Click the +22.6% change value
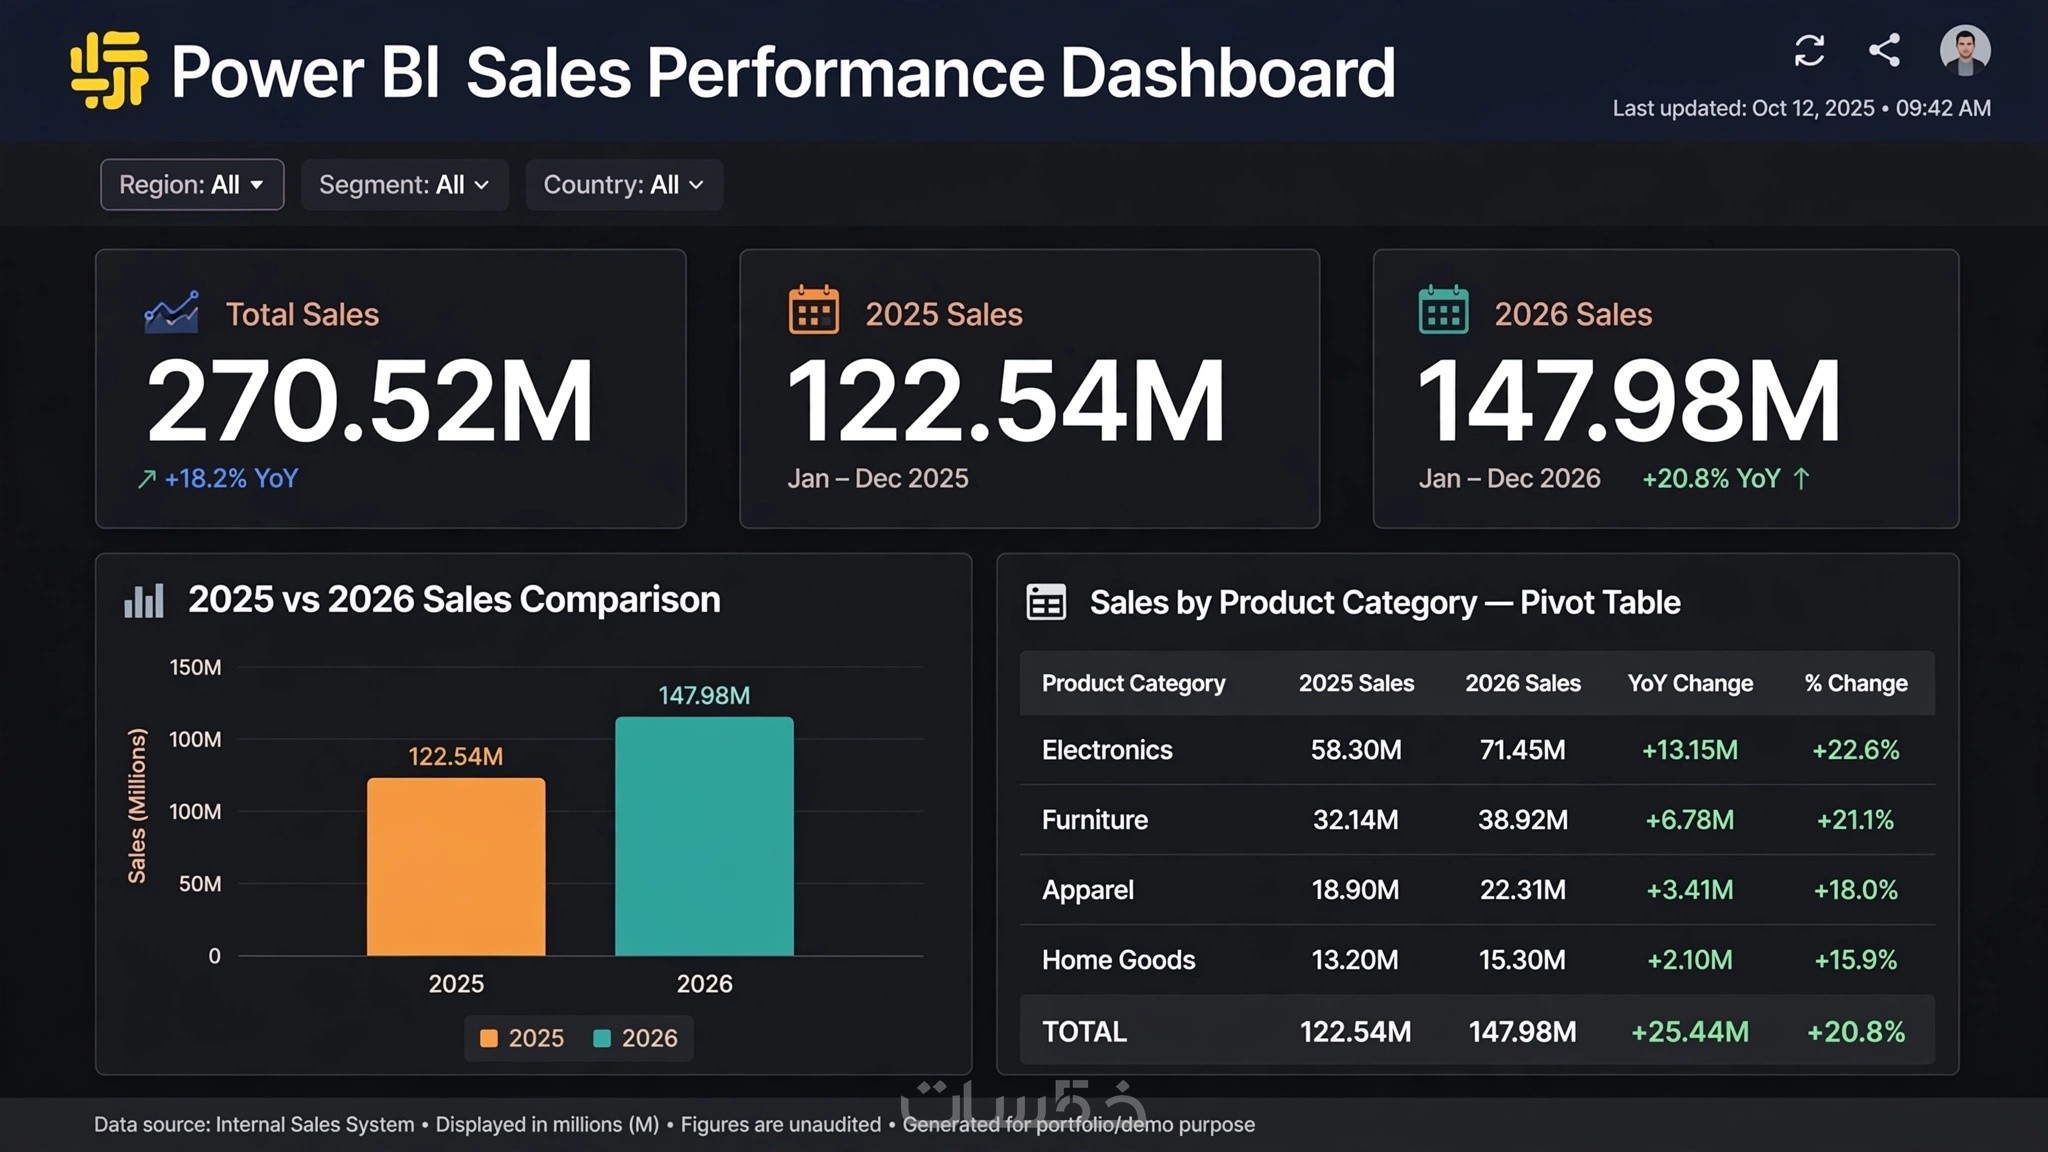This screenshot has width=2048, height=1152. pos(1856,750)
